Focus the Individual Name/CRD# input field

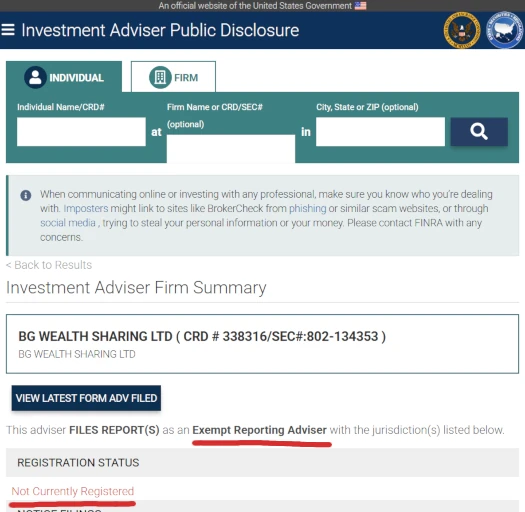pyautogui.click(x=81, y=132)
